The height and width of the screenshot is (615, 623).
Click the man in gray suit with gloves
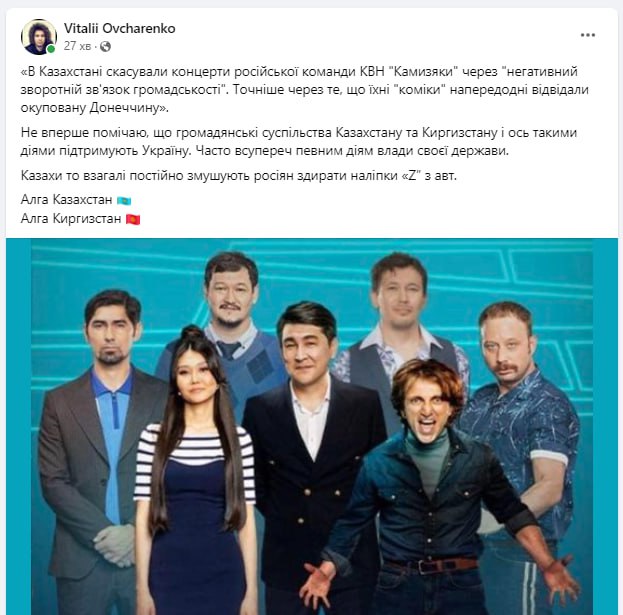[x=101, y=451]
